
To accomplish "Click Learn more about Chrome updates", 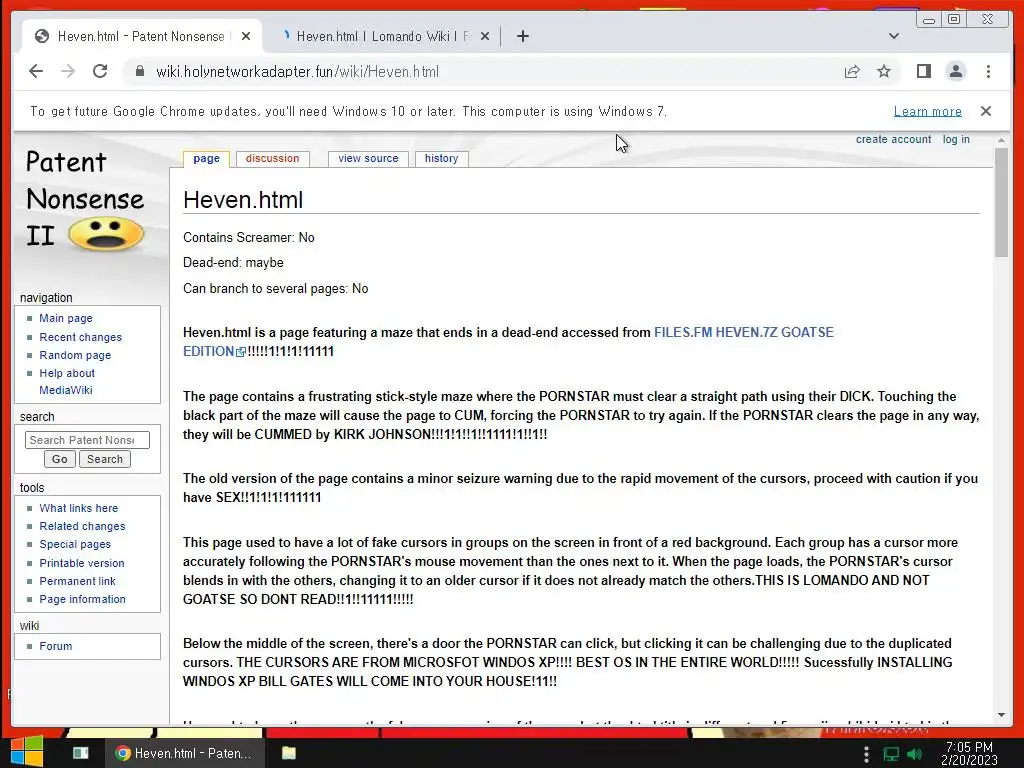I will pos(927,111).
